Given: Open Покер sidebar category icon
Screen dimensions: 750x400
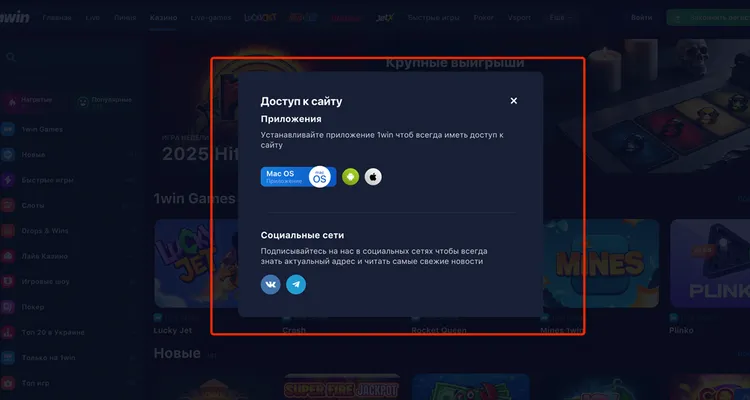Looking at the screenshot, I should 8,307.
